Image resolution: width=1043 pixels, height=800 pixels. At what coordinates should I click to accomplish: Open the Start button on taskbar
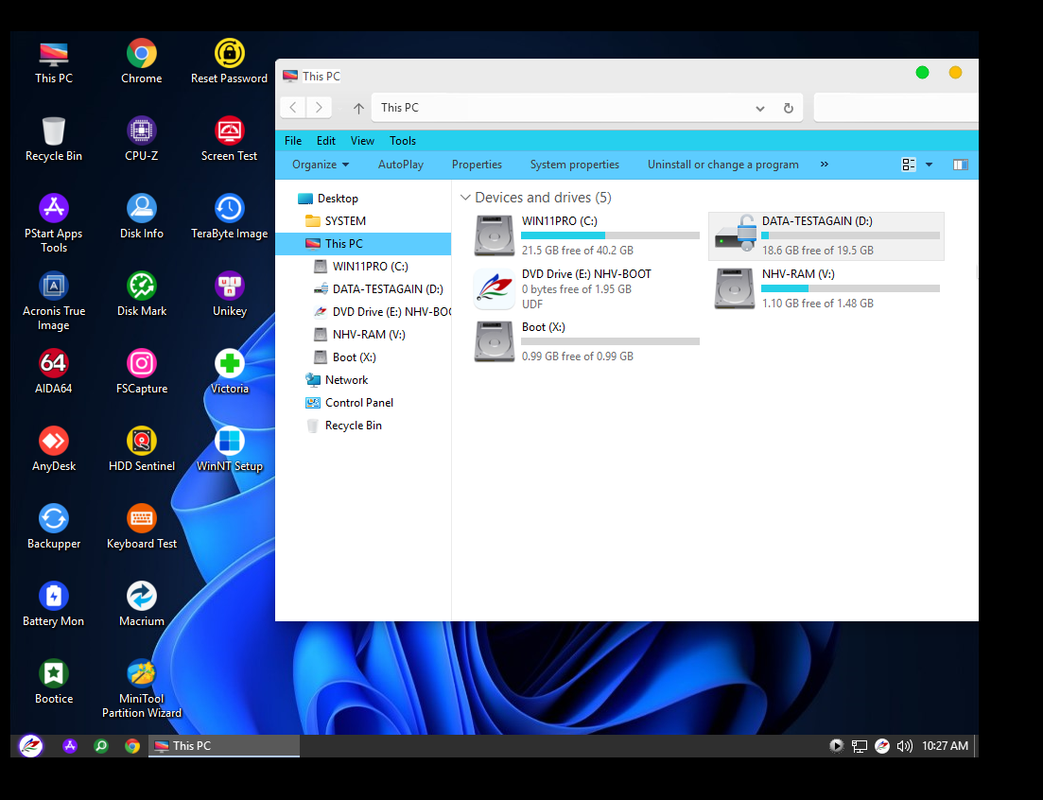pyautogui.click(x=31, y=745)
